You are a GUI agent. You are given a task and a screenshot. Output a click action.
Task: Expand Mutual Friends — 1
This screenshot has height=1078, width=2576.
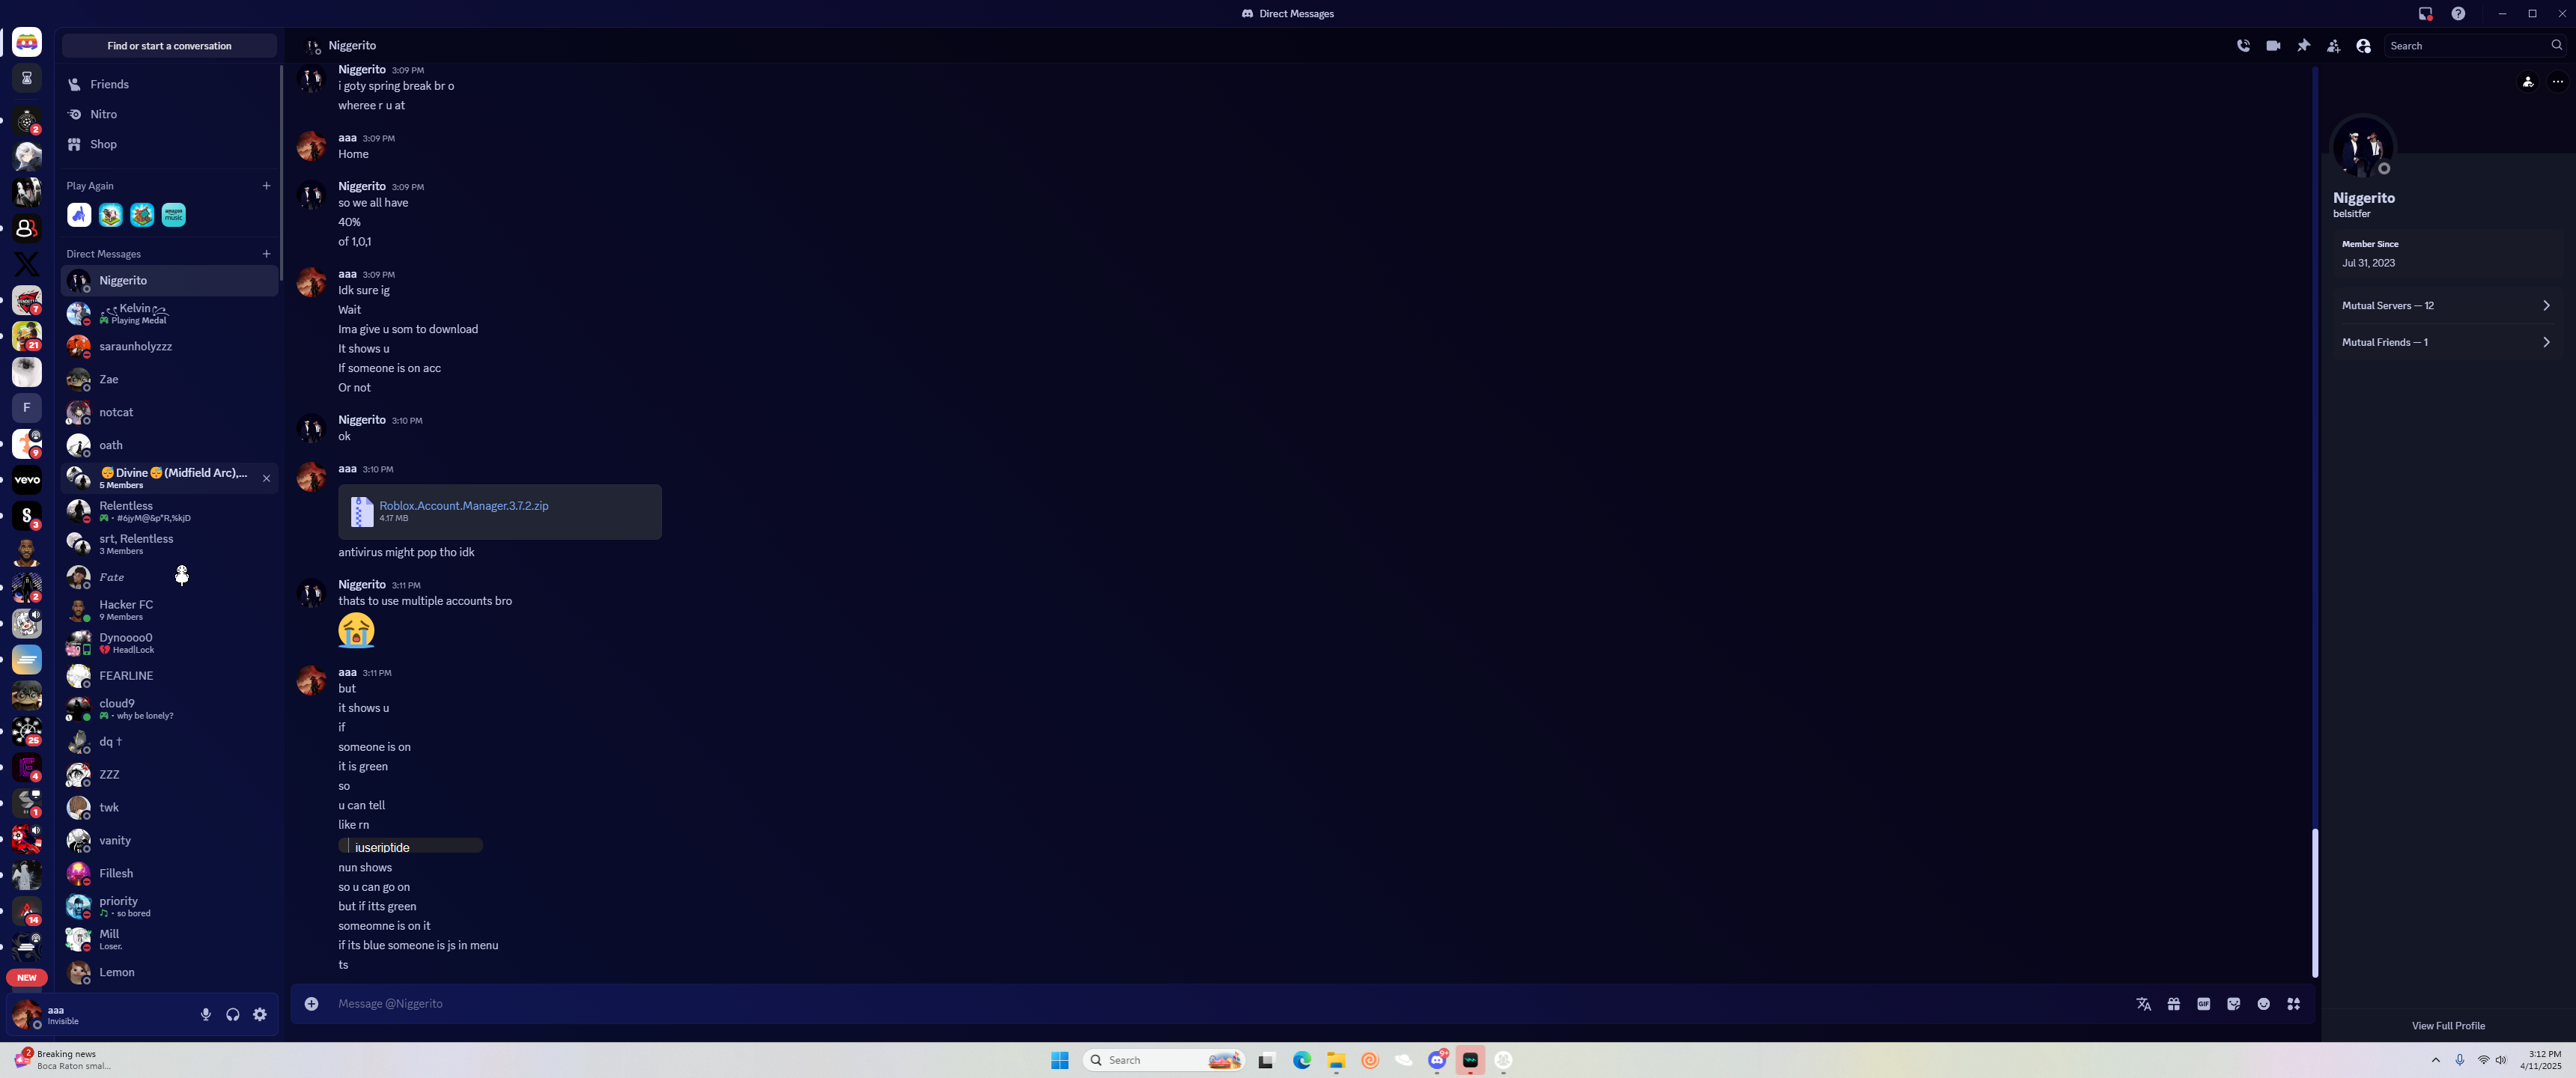[2446, 342]
